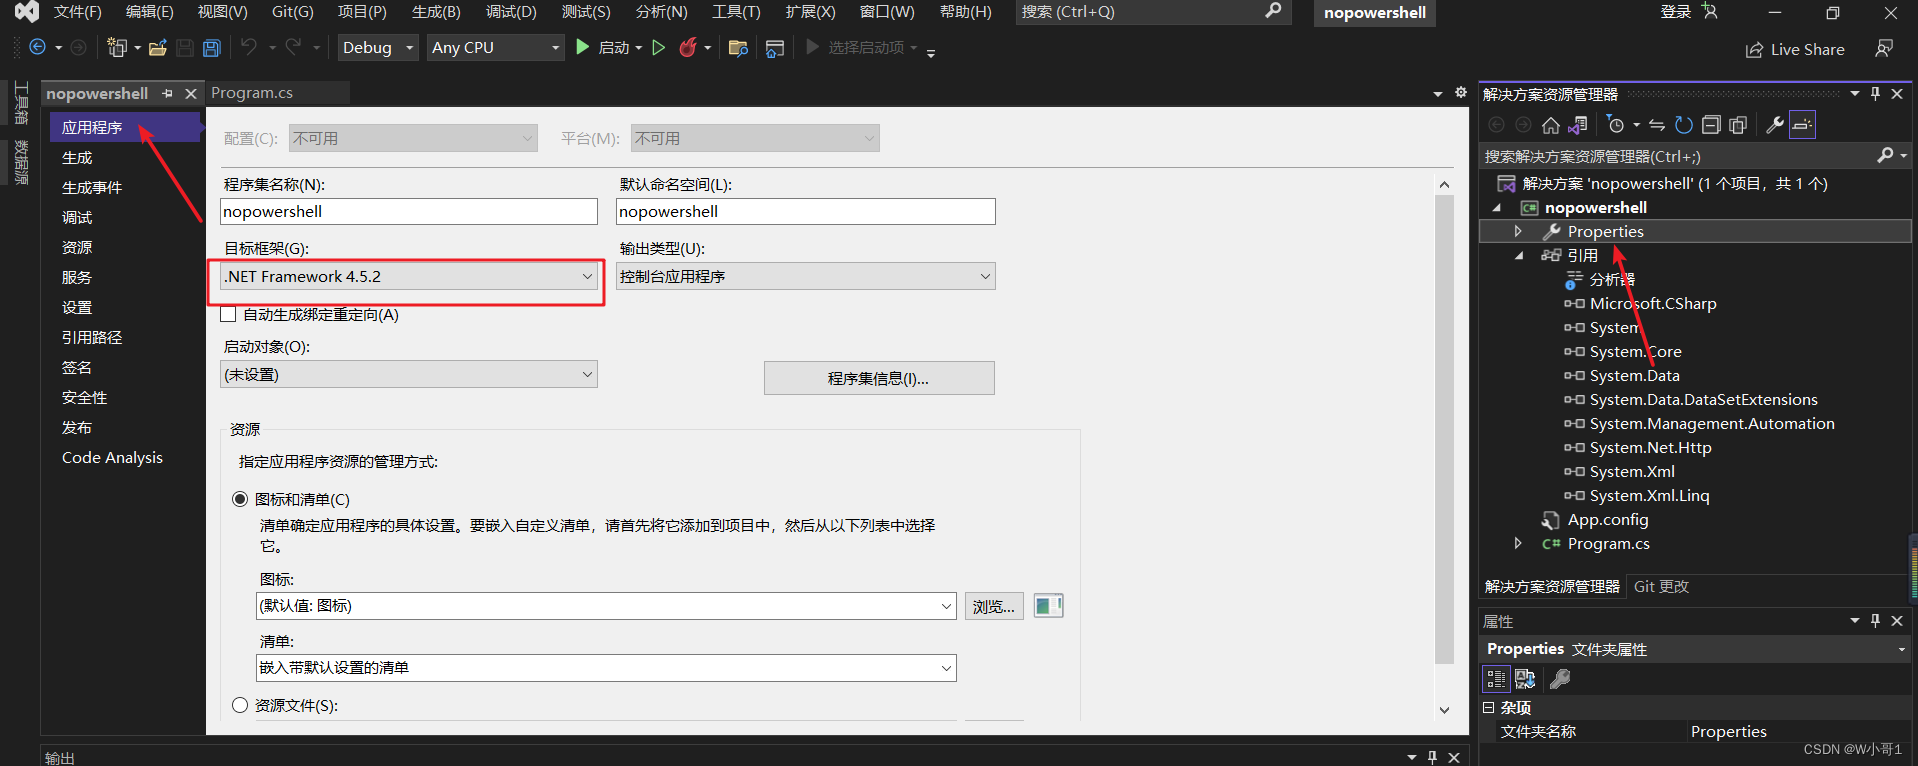Viewport: 1918px width, 766px height.
Task: Open the 启动对象 (未设置) dropdown
Action: pyautogui.click(x=409, y=374)
